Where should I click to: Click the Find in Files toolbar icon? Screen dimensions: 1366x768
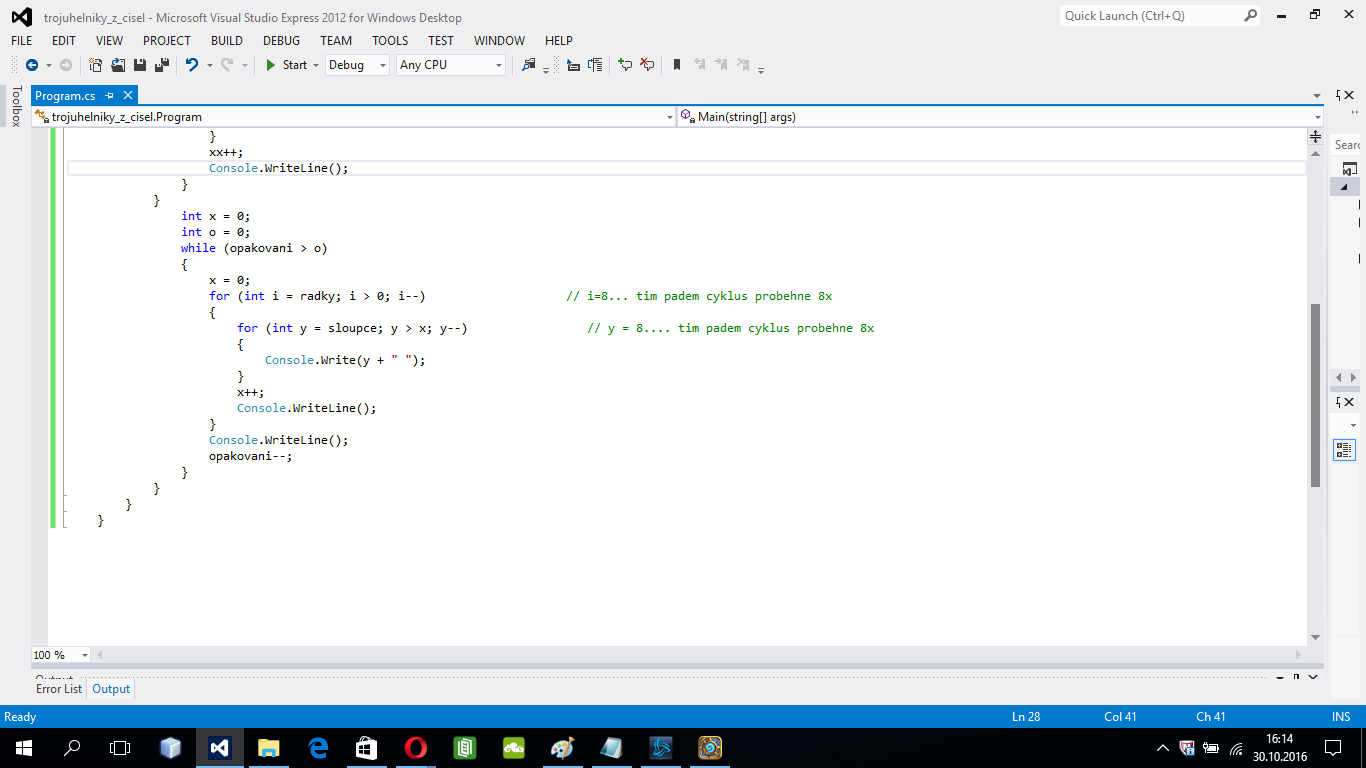[x=529, y=65]
